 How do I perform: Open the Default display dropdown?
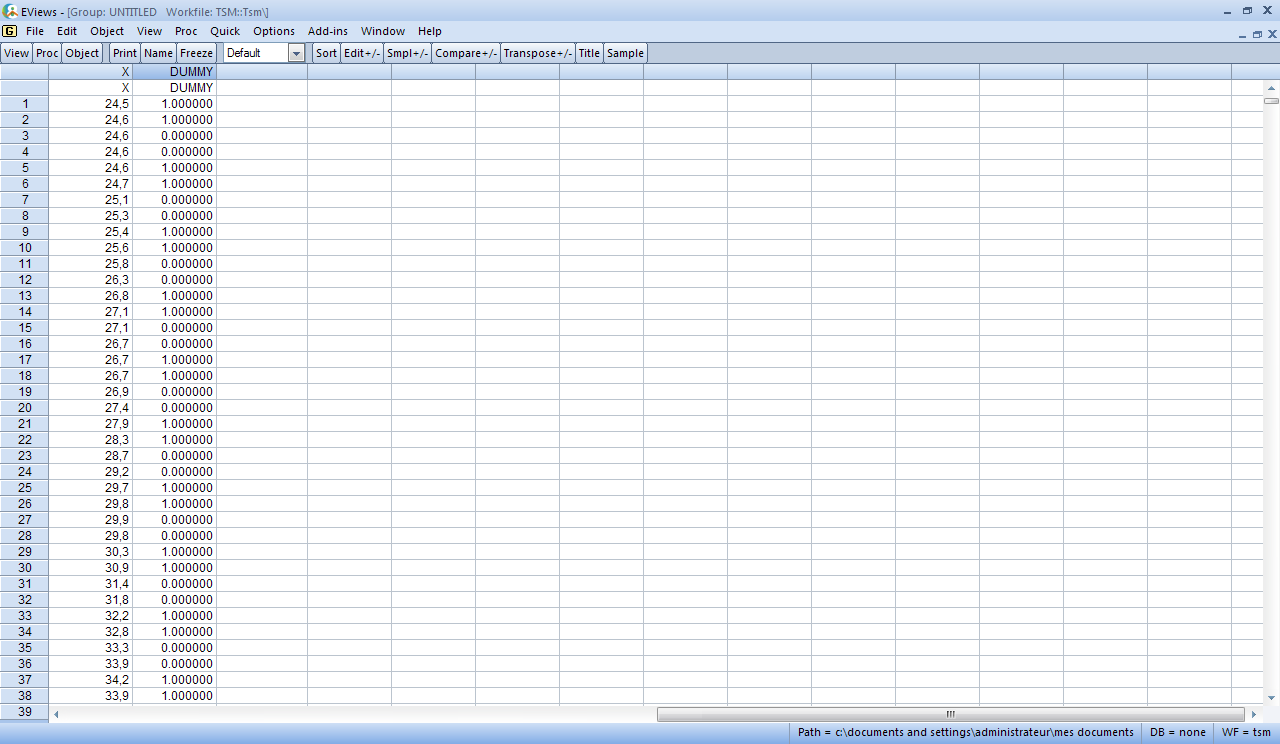tap(296, 53)
